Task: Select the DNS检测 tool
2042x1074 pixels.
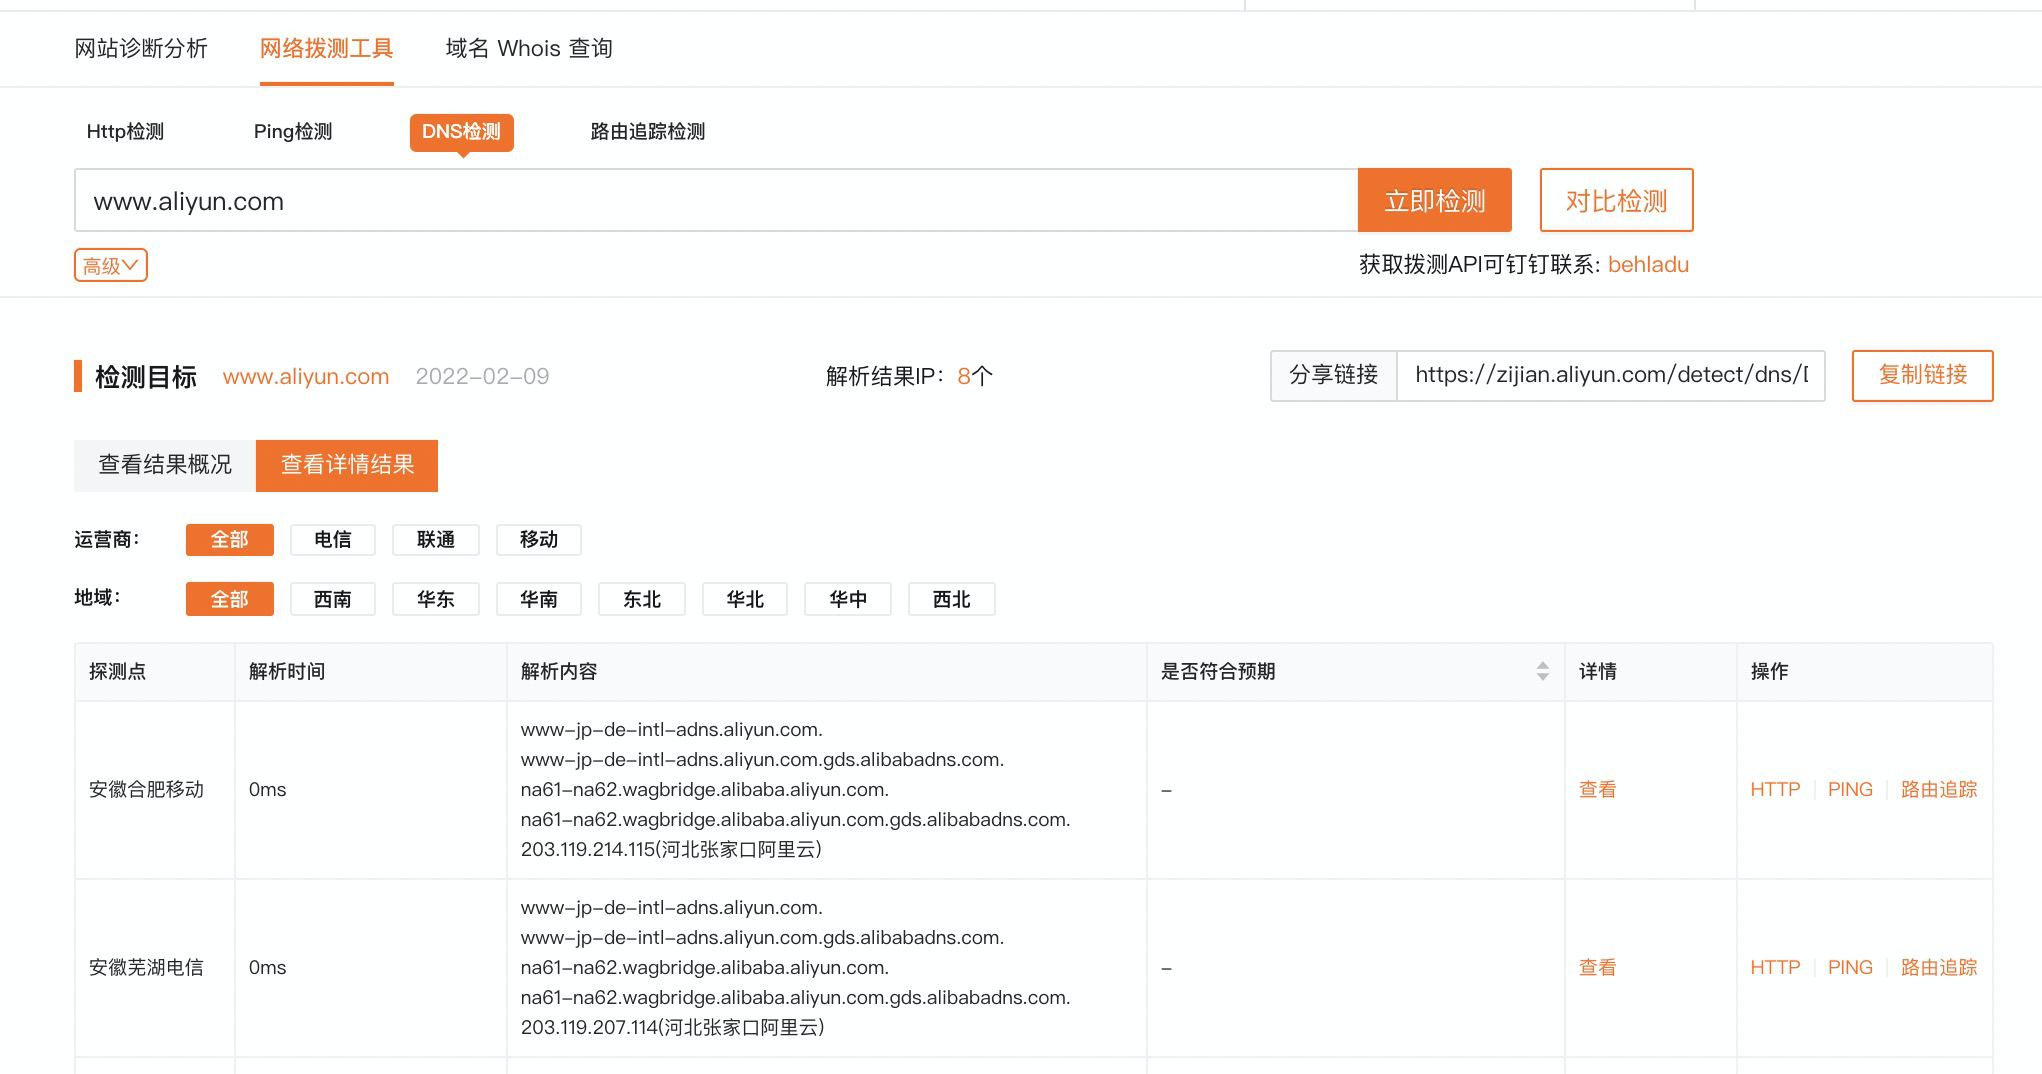Action: coord(461,132)
